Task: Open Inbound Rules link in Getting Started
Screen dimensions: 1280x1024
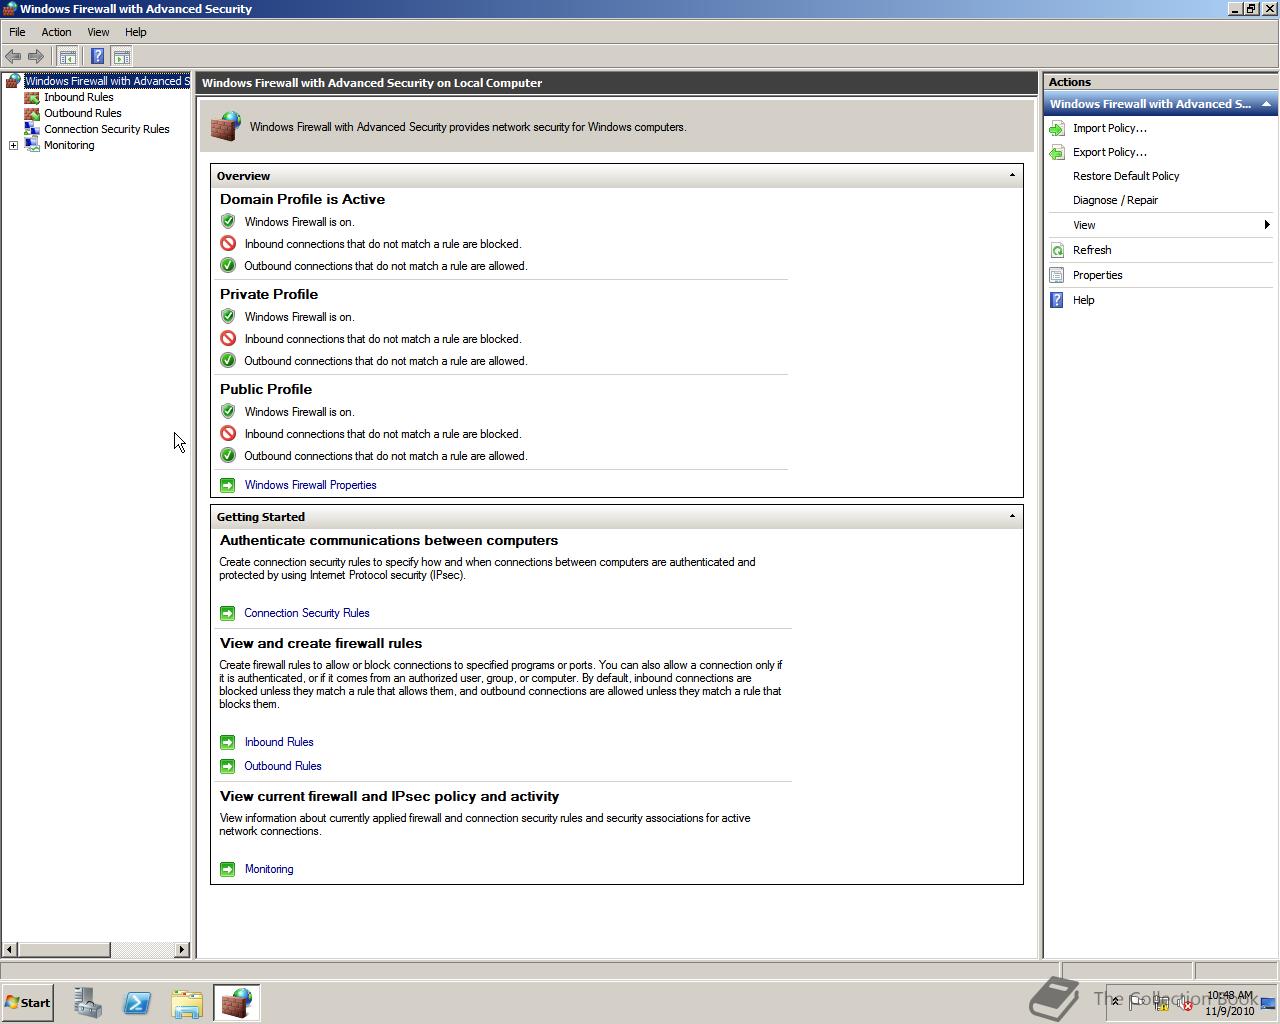Action: pos(279,742)
